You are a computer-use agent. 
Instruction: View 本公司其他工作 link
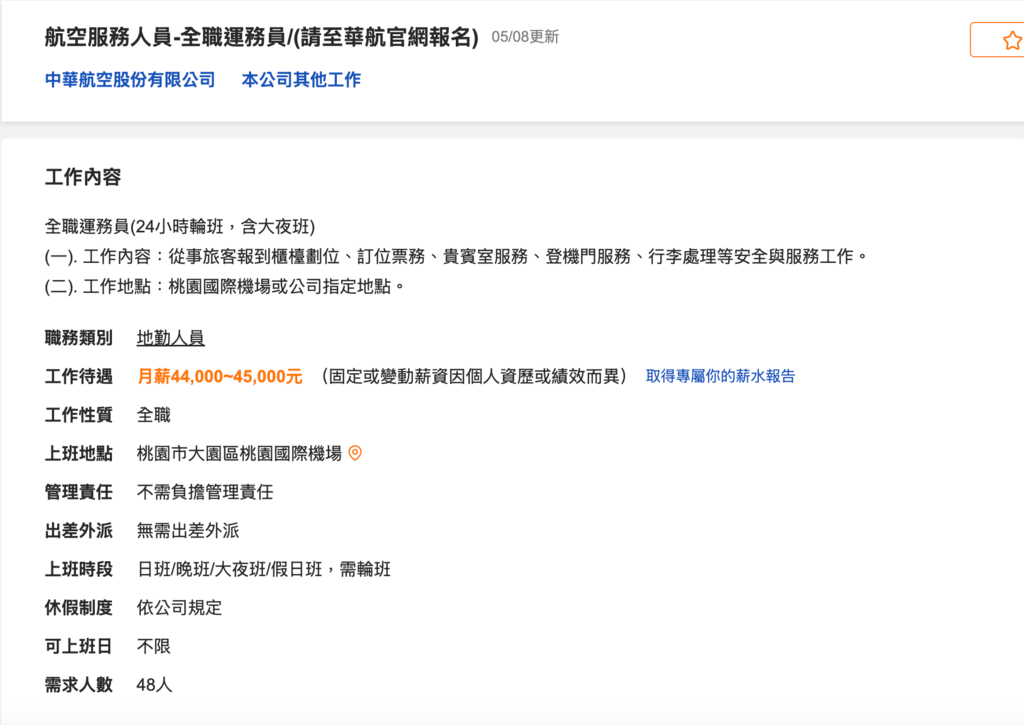[x=301, y=80]
